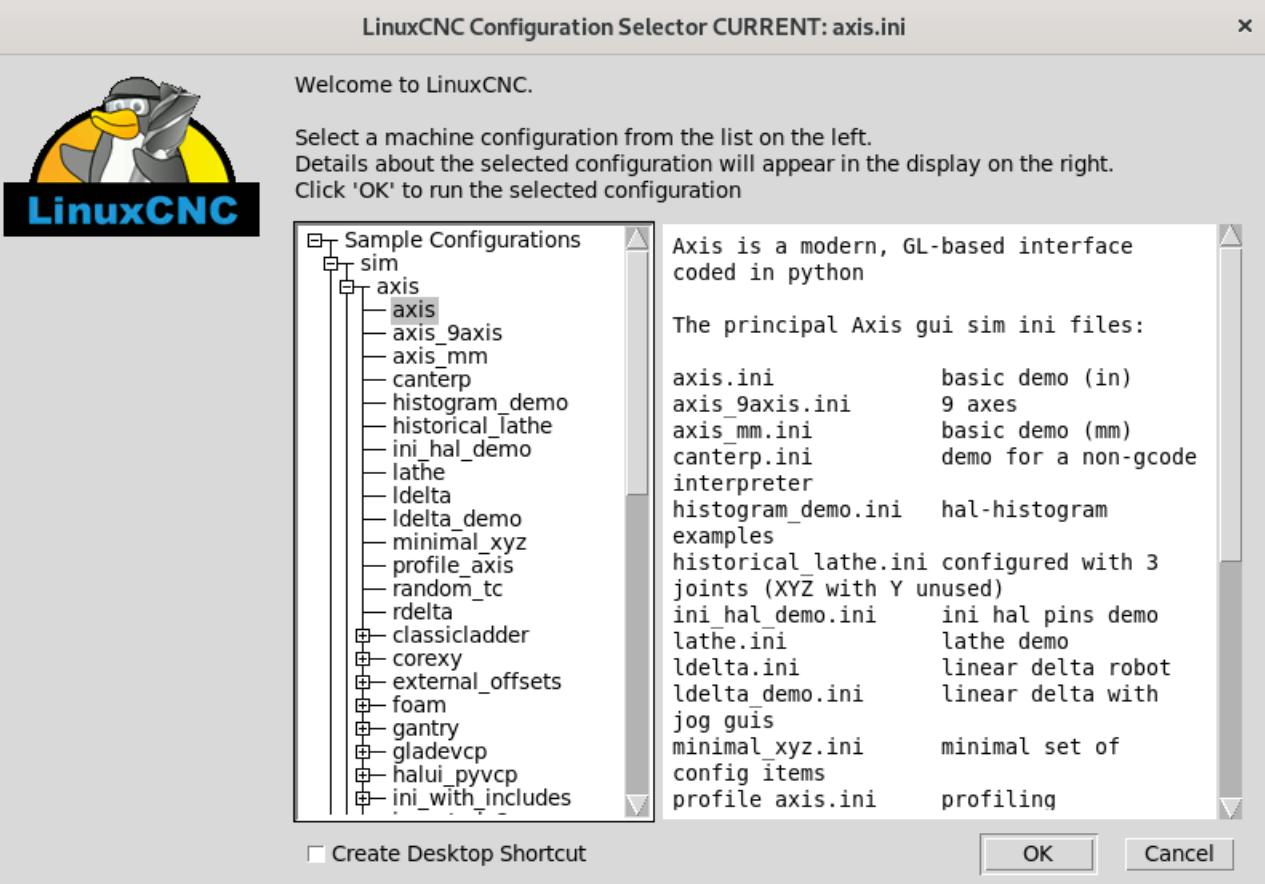Expand the foam node
The width and height of the screenshot is (1265, 884).
[x=363, y=705]
